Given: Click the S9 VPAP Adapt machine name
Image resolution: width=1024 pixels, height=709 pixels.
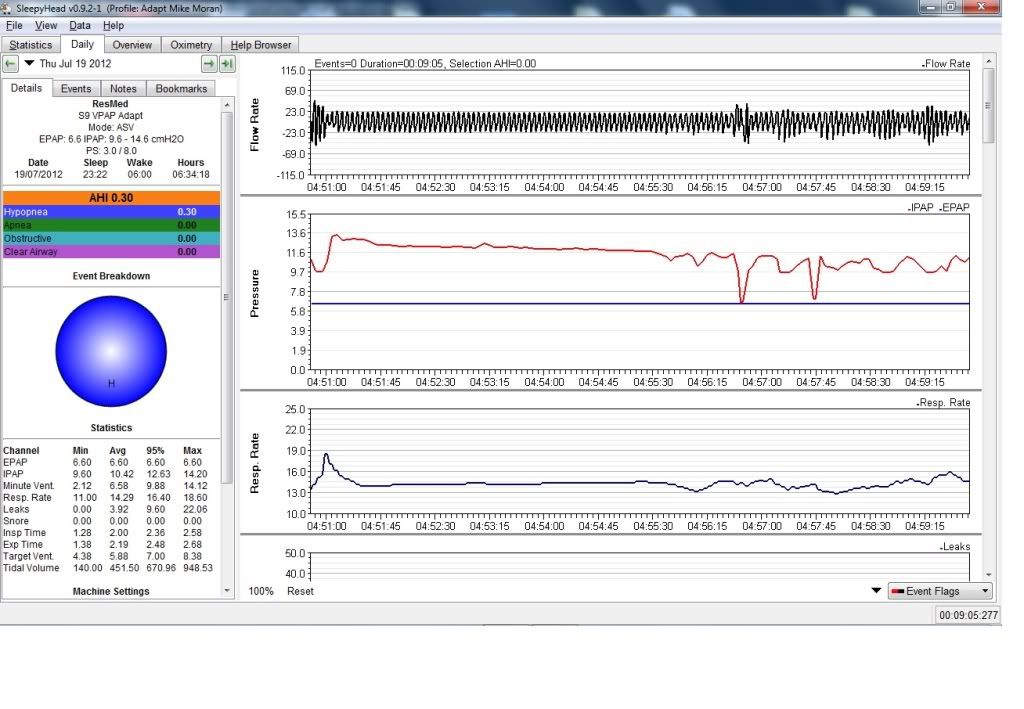Looking at the screenshot, I should [x=110, y=116].
